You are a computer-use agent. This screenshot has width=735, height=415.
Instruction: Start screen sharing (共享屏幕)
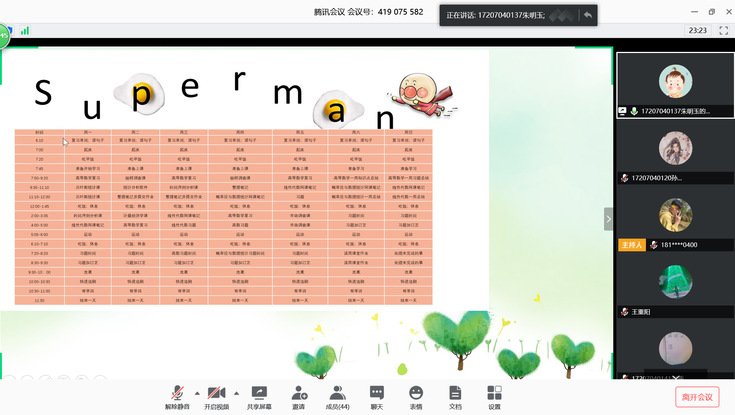click(259, 396)
